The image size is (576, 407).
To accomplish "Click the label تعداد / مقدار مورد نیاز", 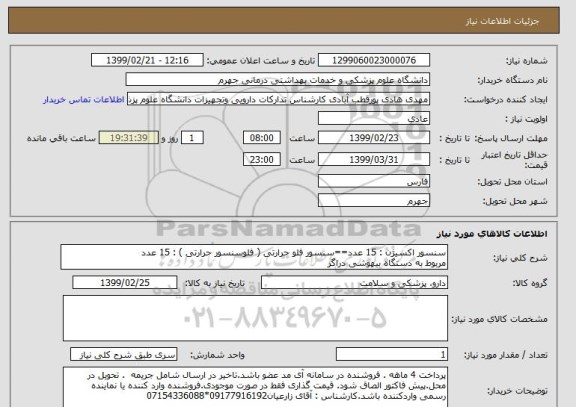I will pos(505,355).
